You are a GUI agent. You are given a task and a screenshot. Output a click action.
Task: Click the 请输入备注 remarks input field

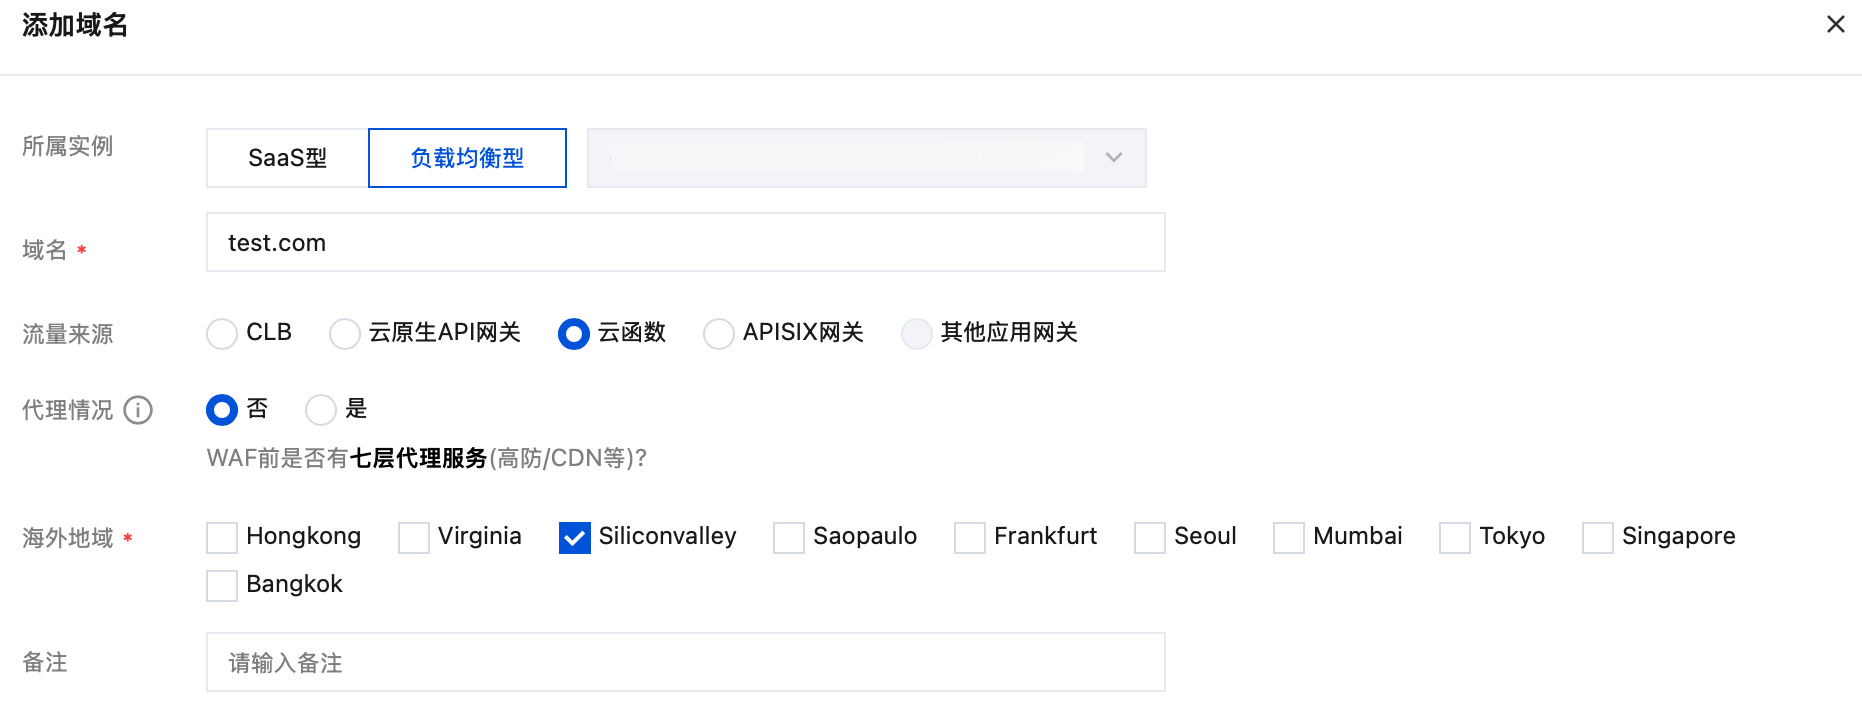685,663
